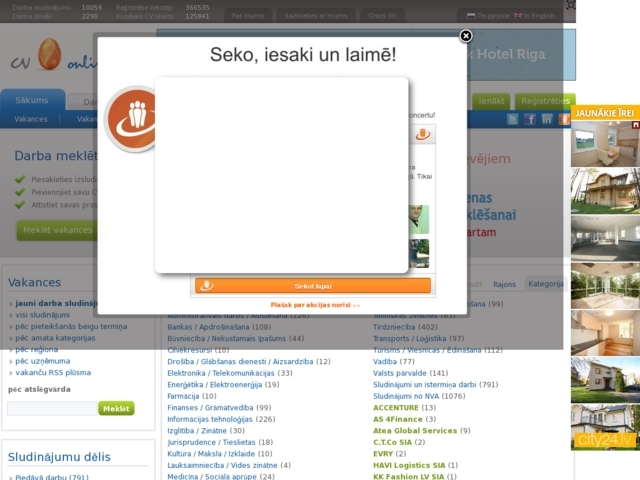Close the popup with the X button

click(x=465, y=36)
